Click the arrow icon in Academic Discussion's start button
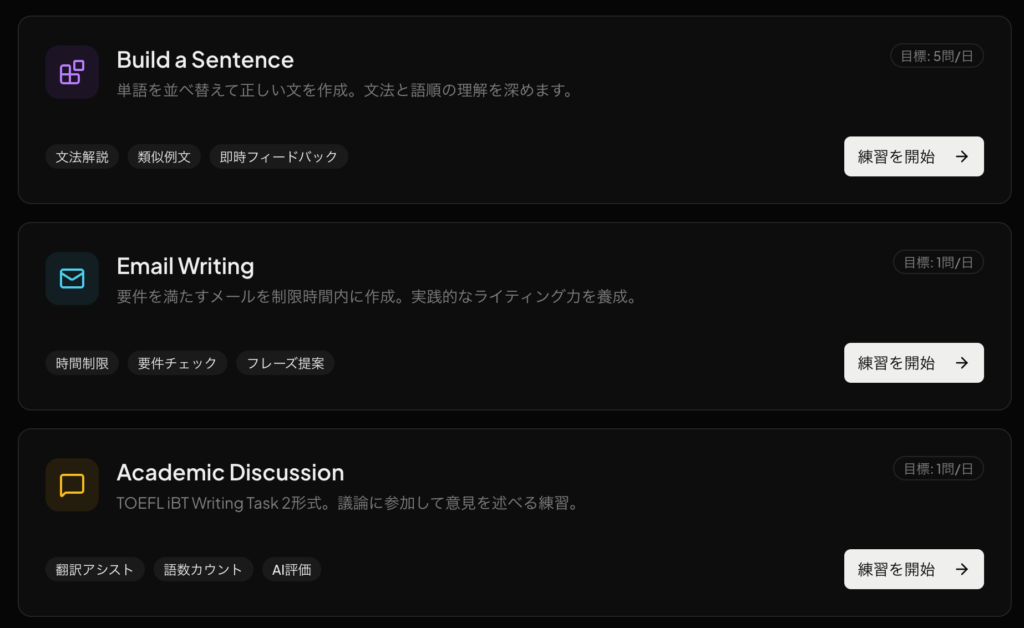1024x628 pixels. (x=961, y=569)
